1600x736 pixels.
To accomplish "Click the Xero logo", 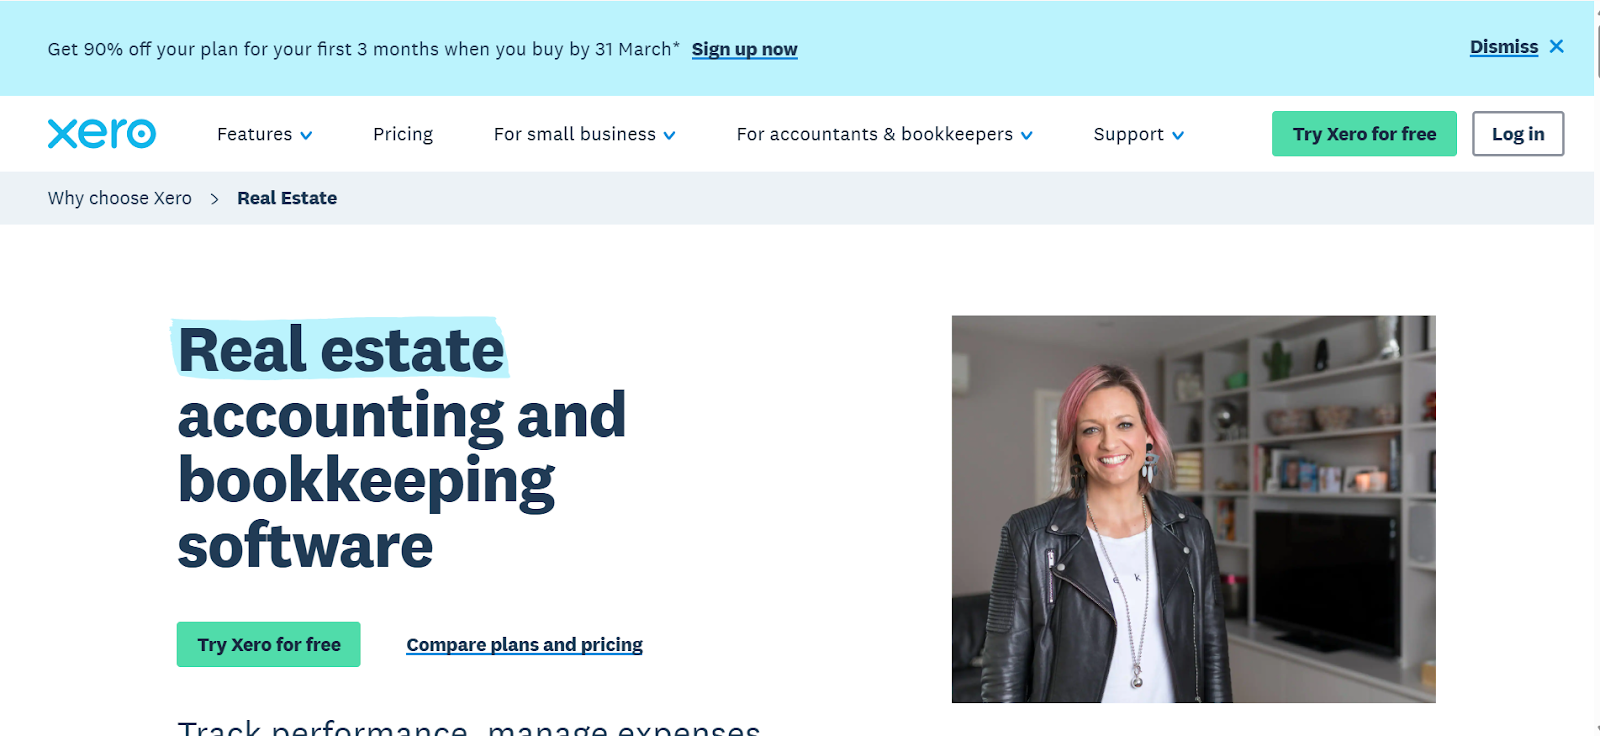I will tap(102, 133).
